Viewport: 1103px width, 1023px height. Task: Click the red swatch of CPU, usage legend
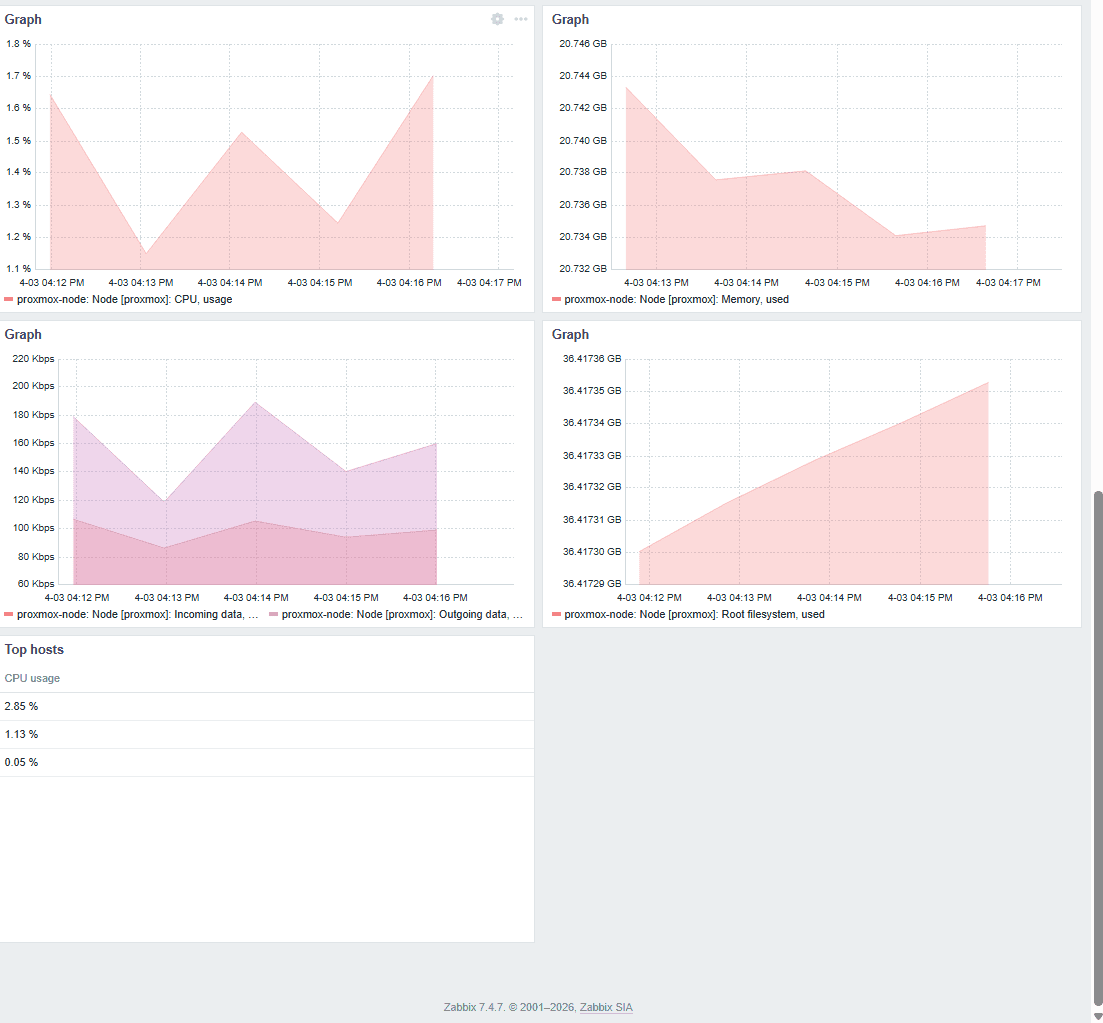8,300
